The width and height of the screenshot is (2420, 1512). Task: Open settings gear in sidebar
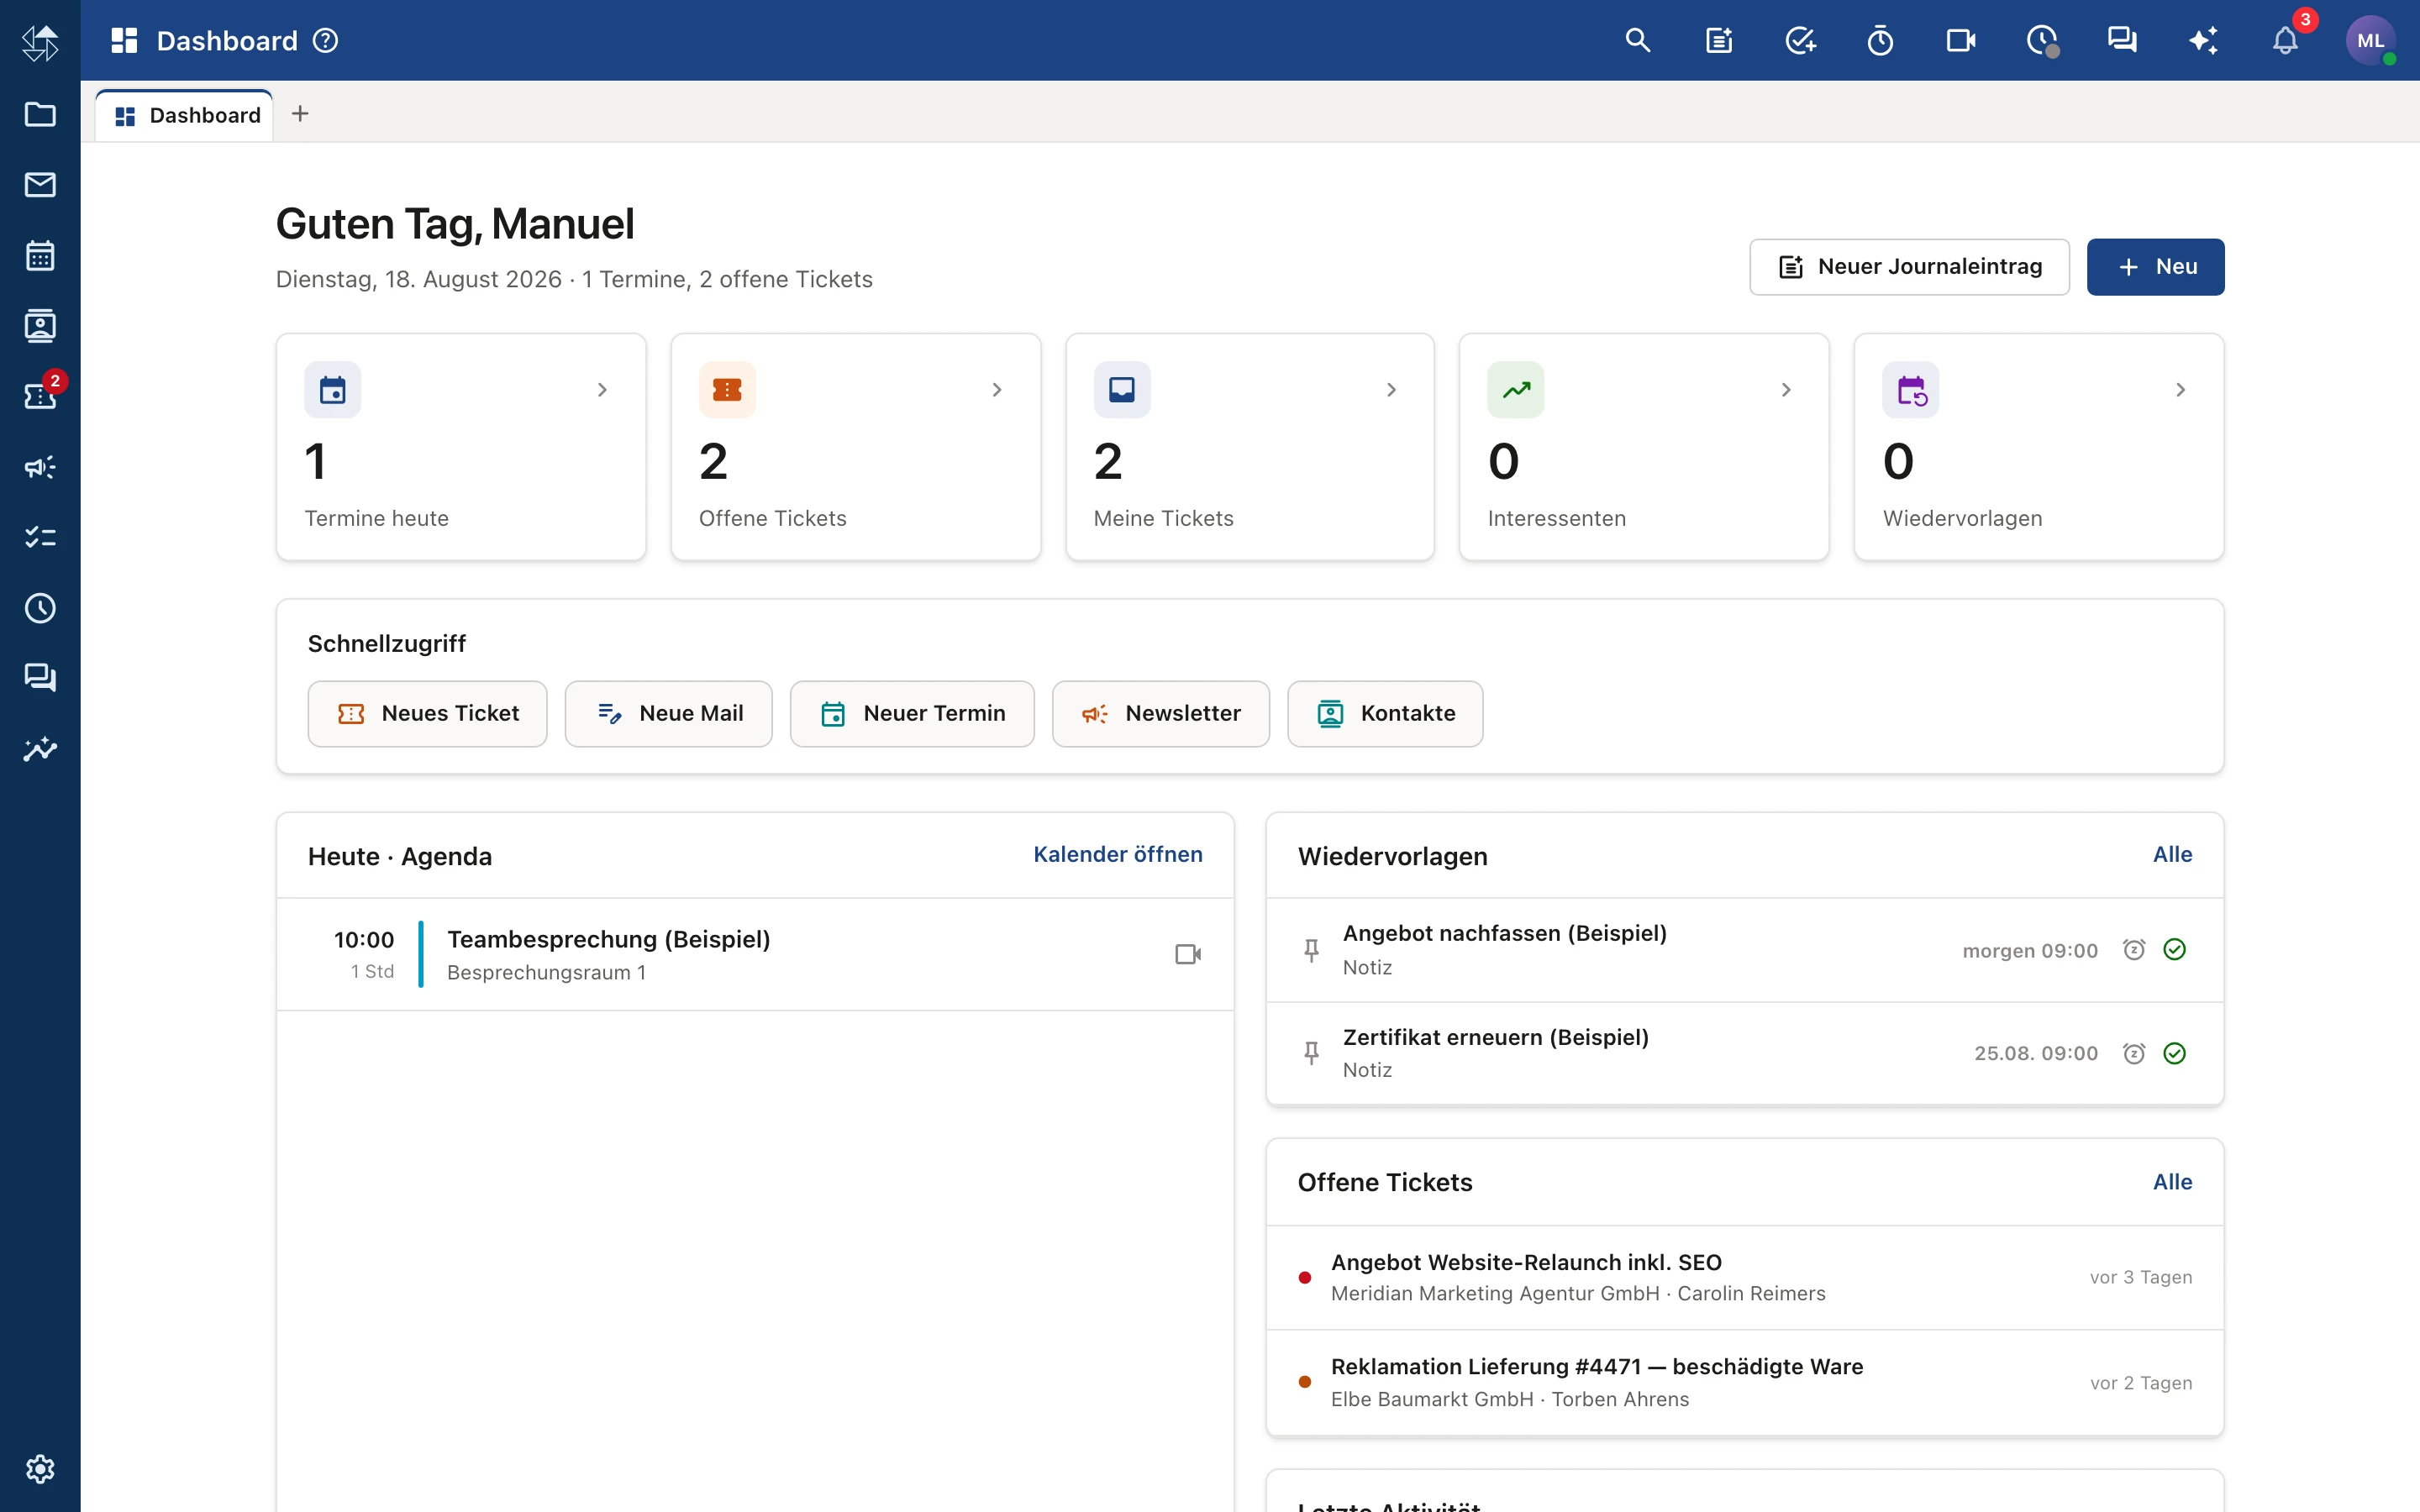[x=40, y=1469]
